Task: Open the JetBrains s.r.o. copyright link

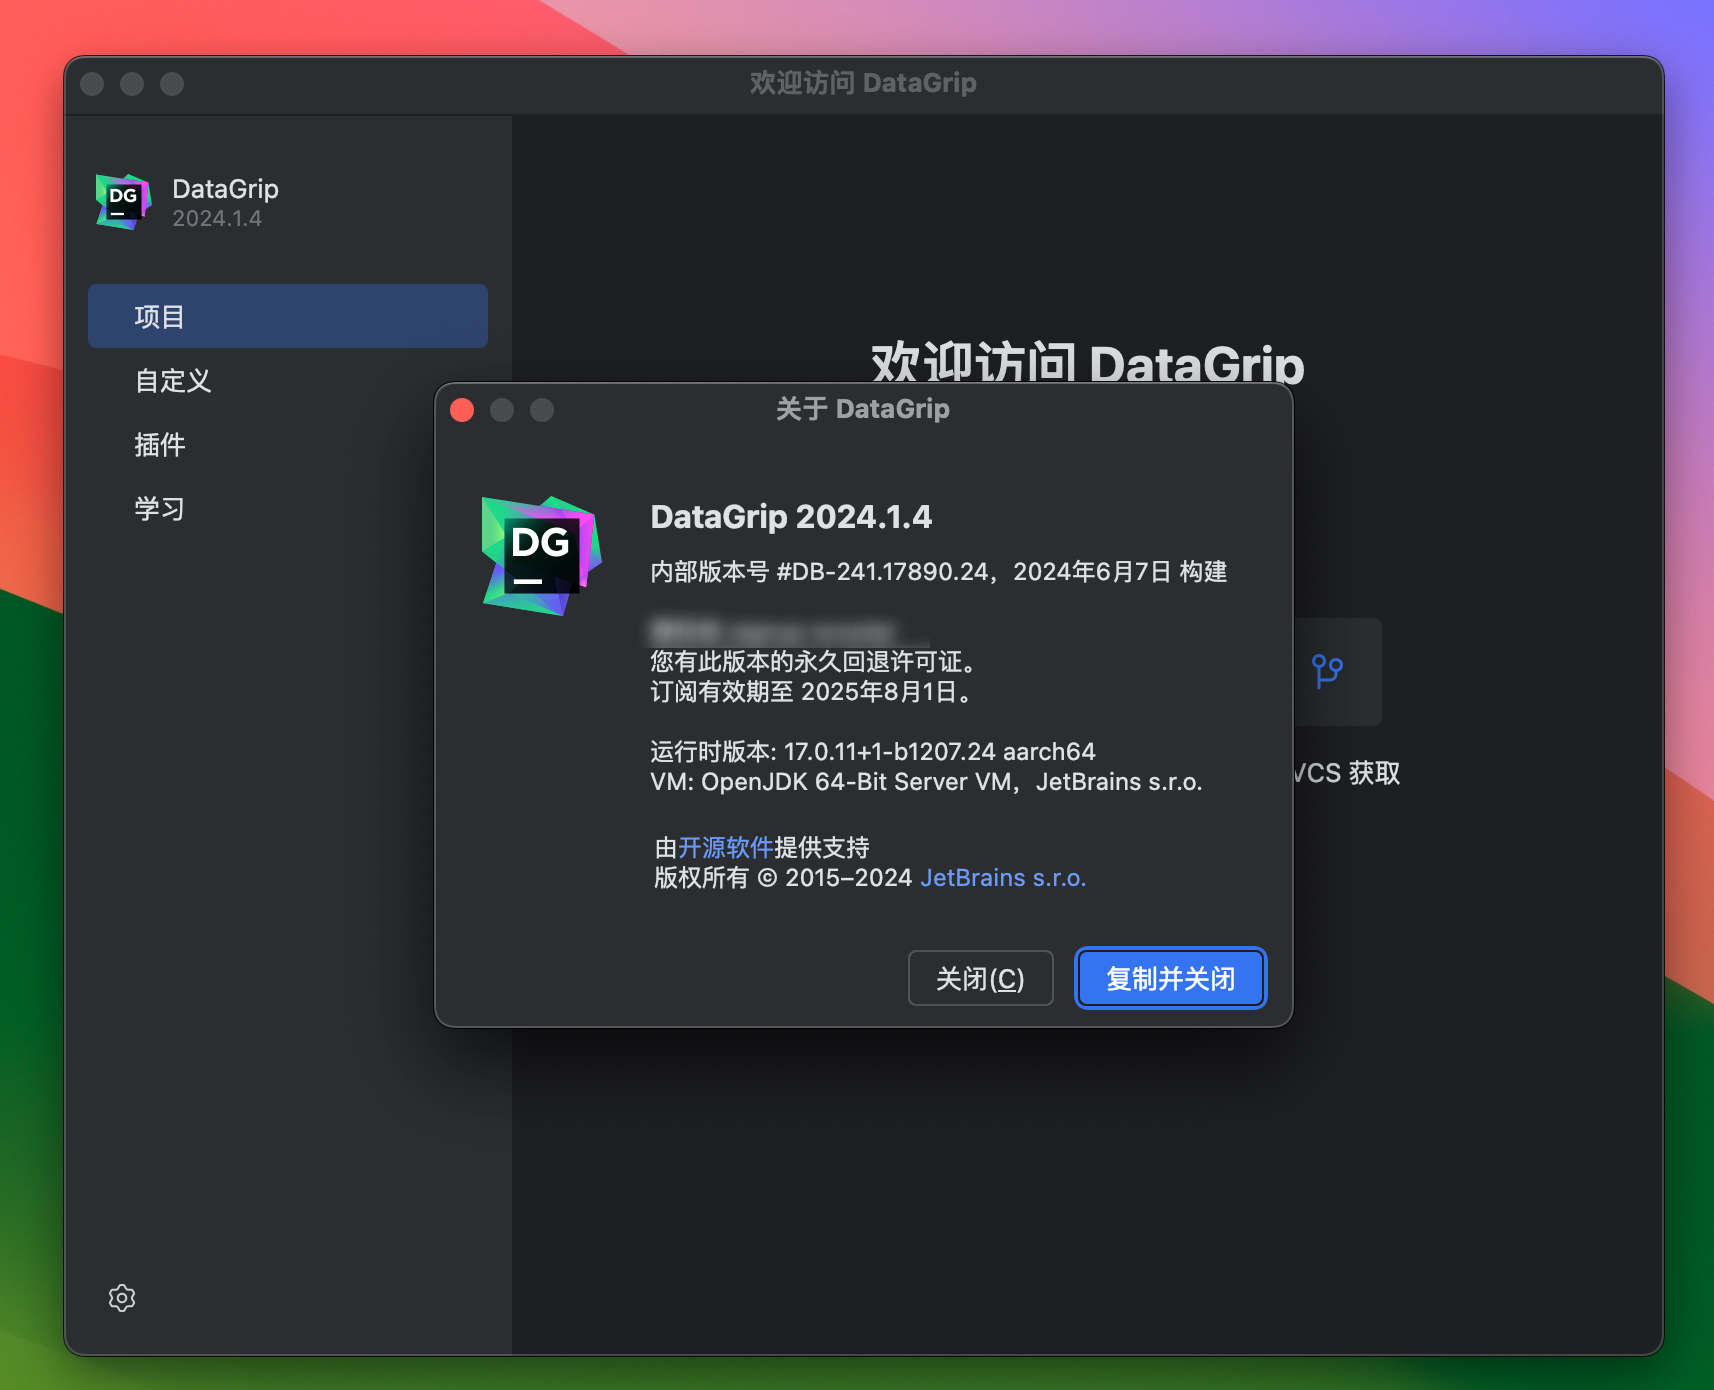Action: click(x=1002, y=877)
